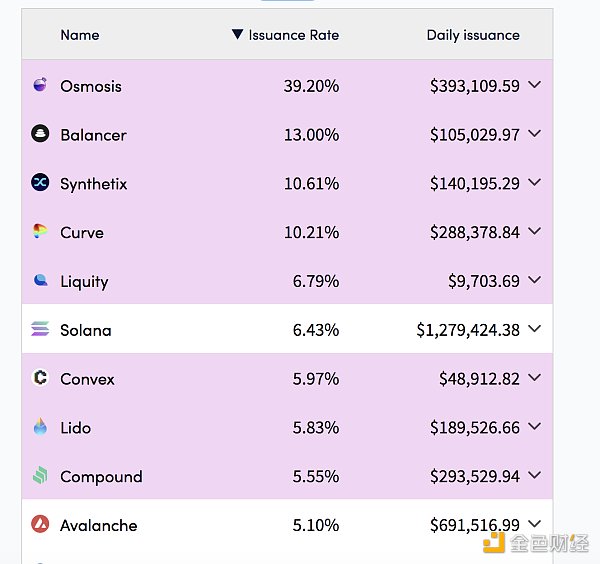Click the Avalanche red logo icon
This screenshot has width=600, height=564.
pyautogui.click(x=40, y=525)
